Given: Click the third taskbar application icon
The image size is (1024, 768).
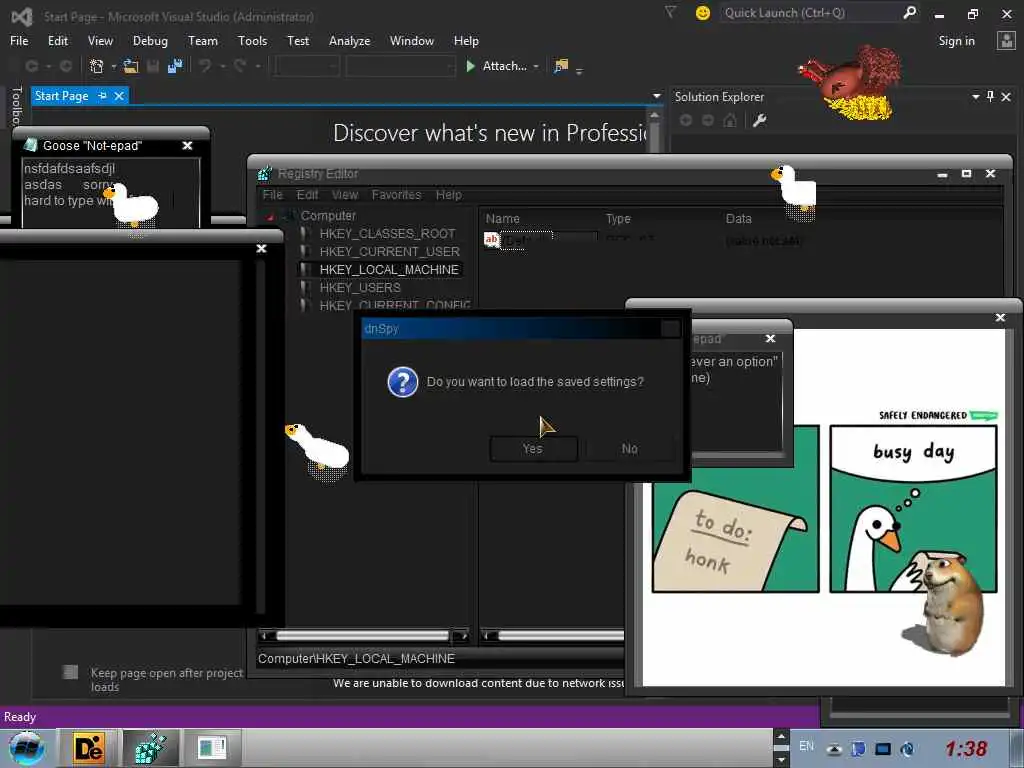Looking at the screenshot, I should (212, 748).
